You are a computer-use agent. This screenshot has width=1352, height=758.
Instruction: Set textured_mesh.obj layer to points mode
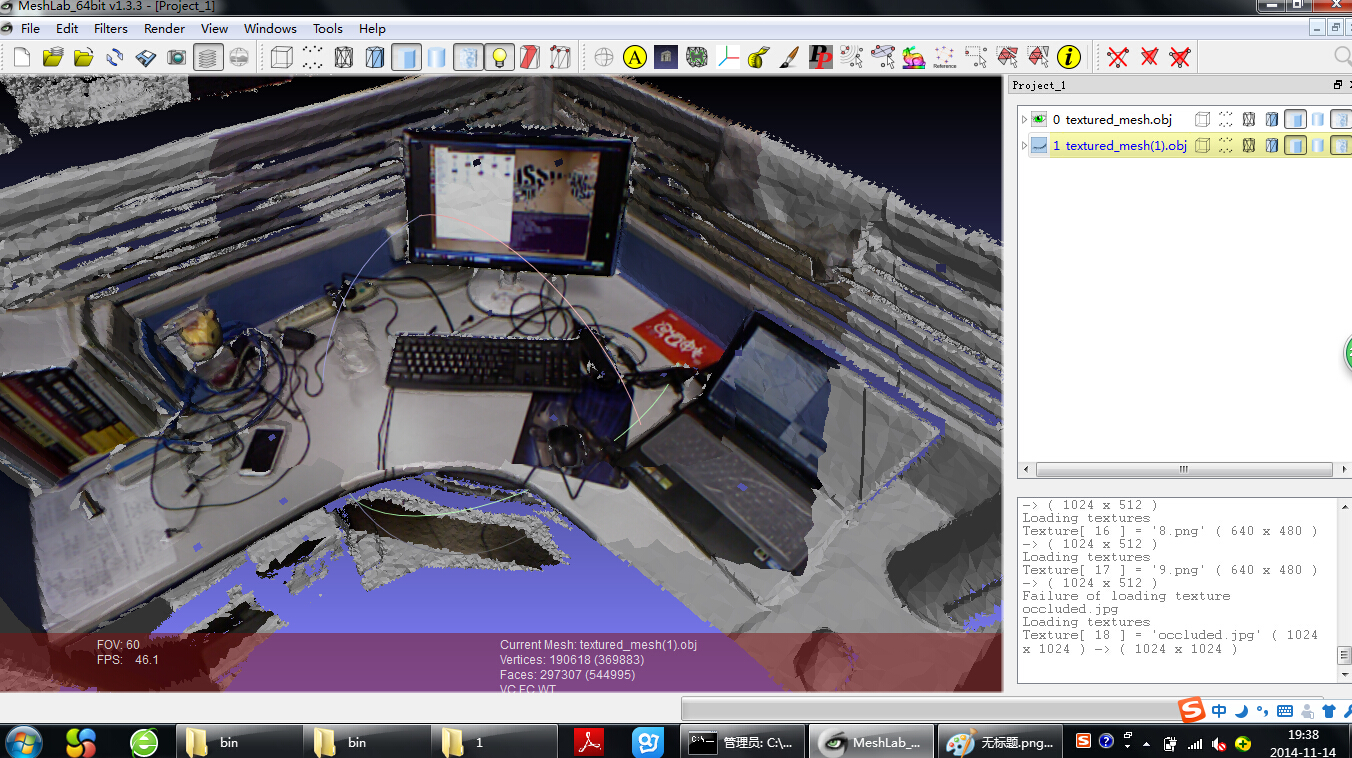[1225, 119]
